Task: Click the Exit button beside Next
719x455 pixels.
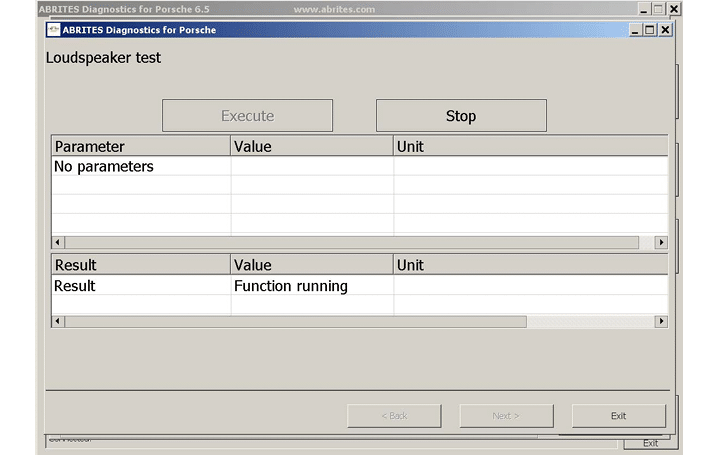Action: [618, 416]
